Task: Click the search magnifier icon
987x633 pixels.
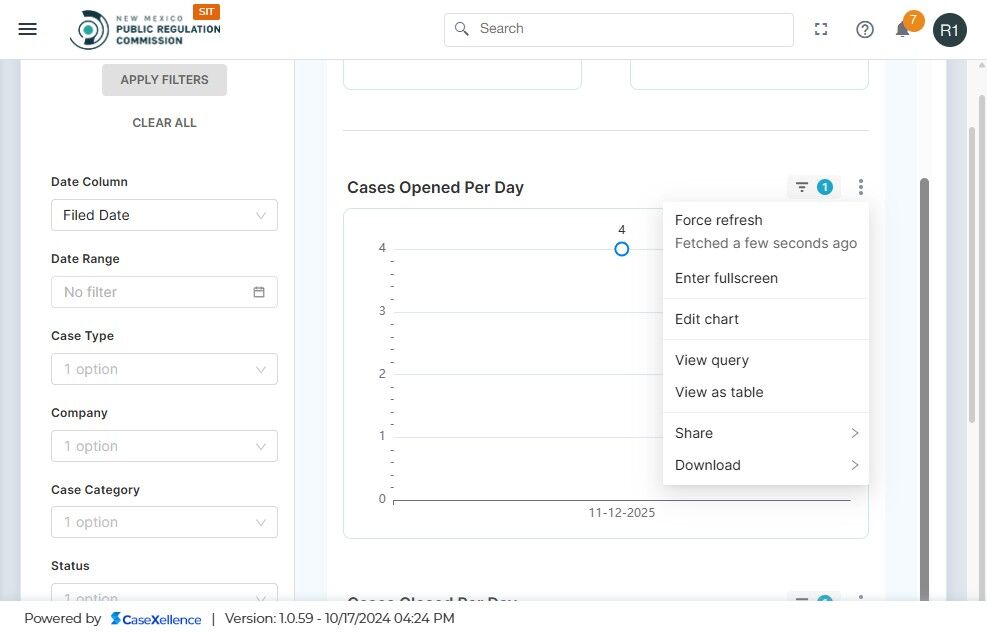Action: [x=461, y=29]
